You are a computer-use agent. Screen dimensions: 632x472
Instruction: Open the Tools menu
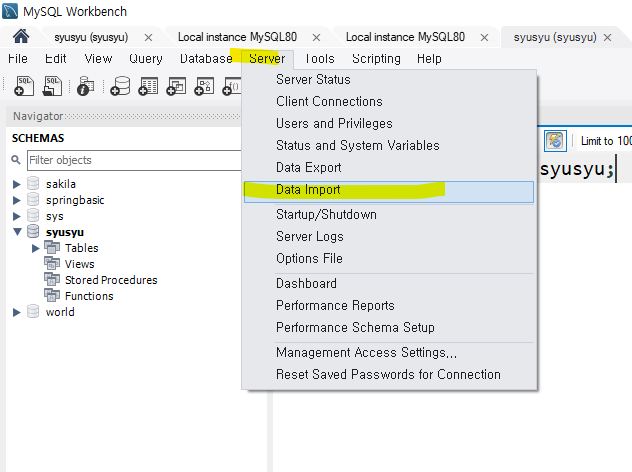pyautogui.click(x=320, y=59)
